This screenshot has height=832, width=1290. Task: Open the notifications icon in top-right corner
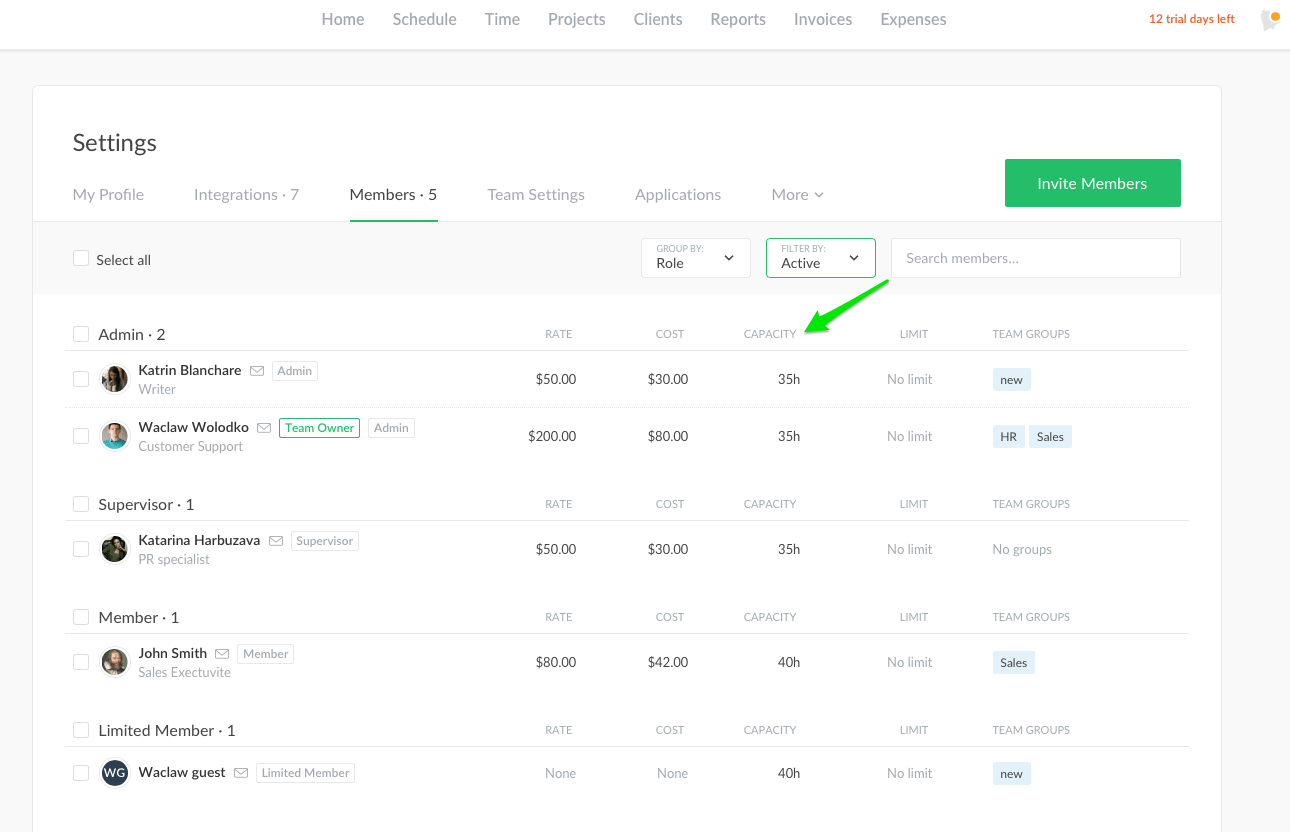point(1270,20)
